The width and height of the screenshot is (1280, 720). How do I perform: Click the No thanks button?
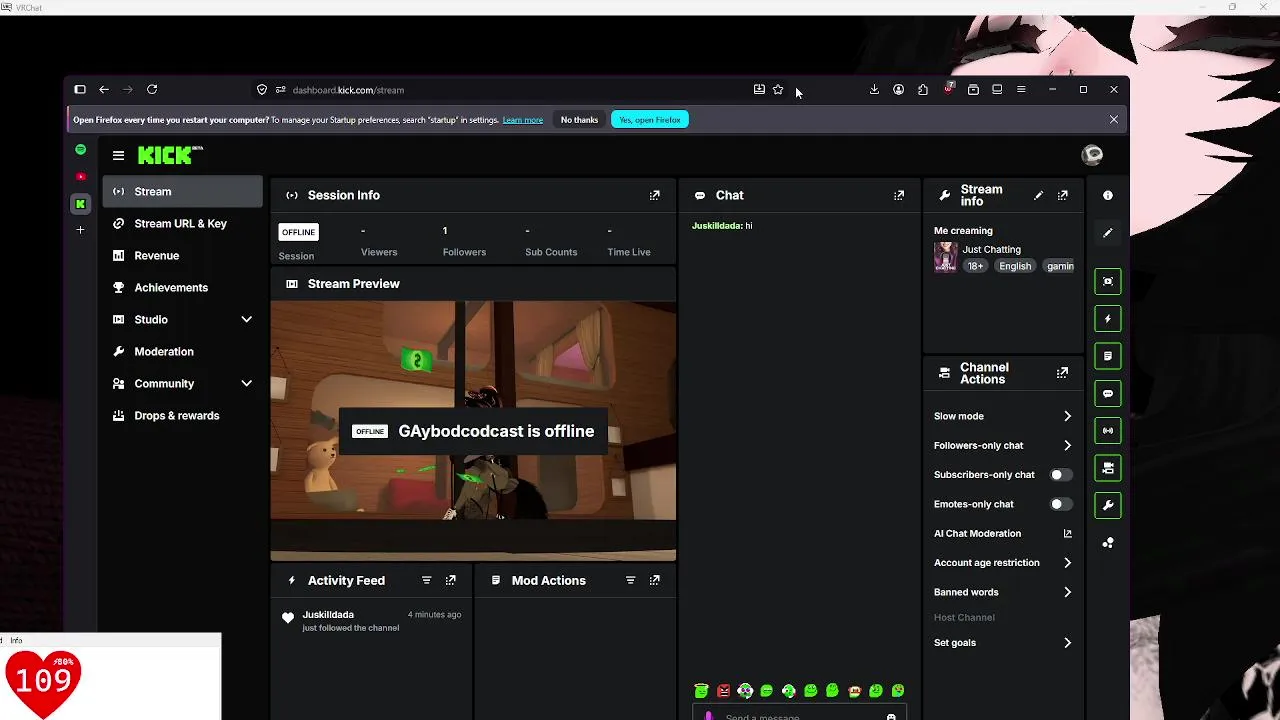click(579, 120)
